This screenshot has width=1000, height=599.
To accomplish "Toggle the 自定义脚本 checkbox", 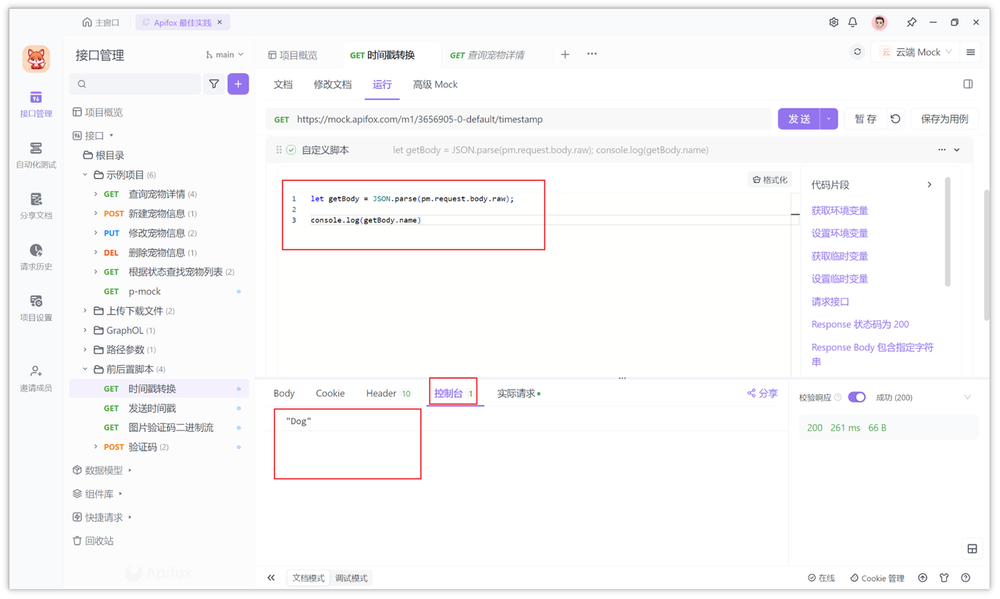I will 290,151.
